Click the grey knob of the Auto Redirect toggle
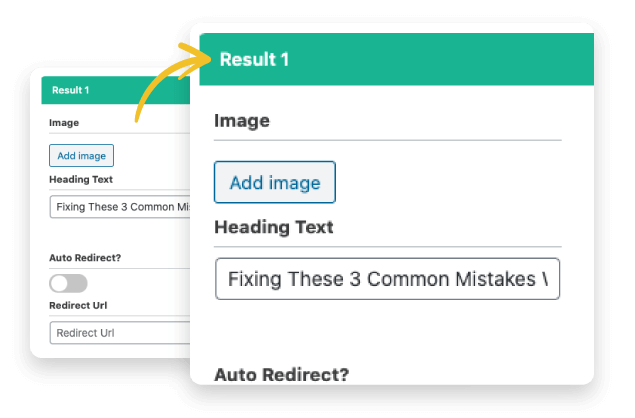 coord(59,283)
